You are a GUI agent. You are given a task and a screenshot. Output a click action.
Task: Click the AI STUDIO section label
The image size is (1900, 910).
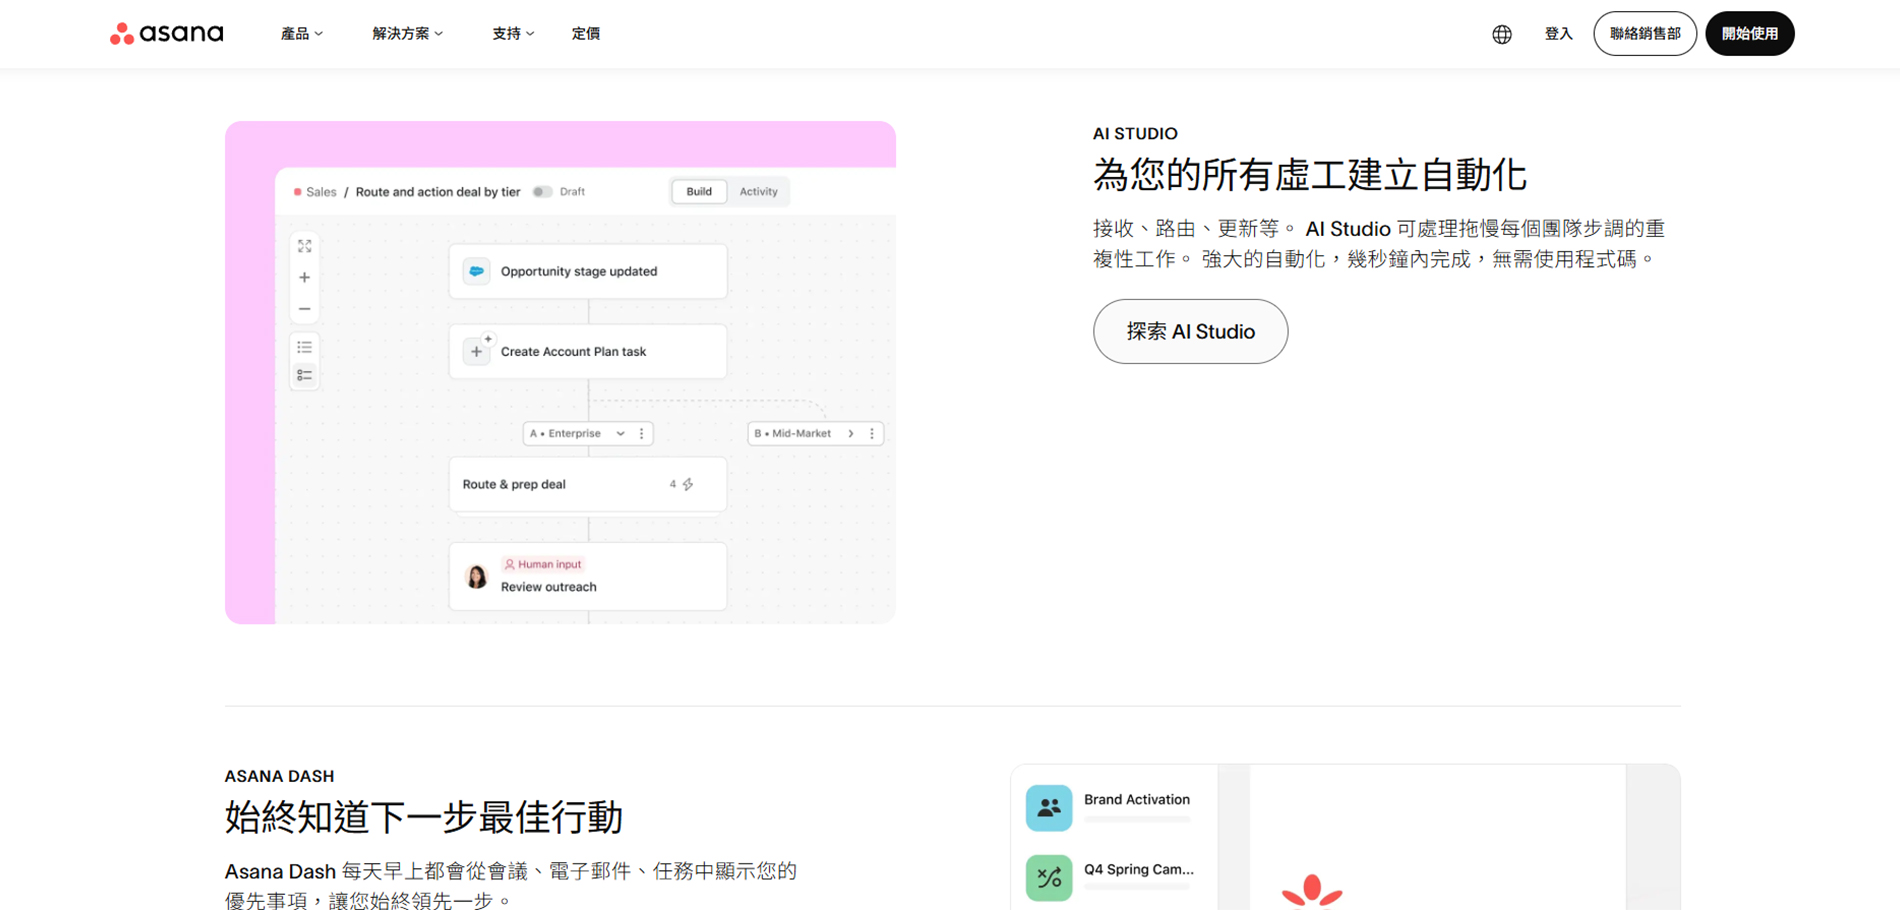click(1135, 134)
